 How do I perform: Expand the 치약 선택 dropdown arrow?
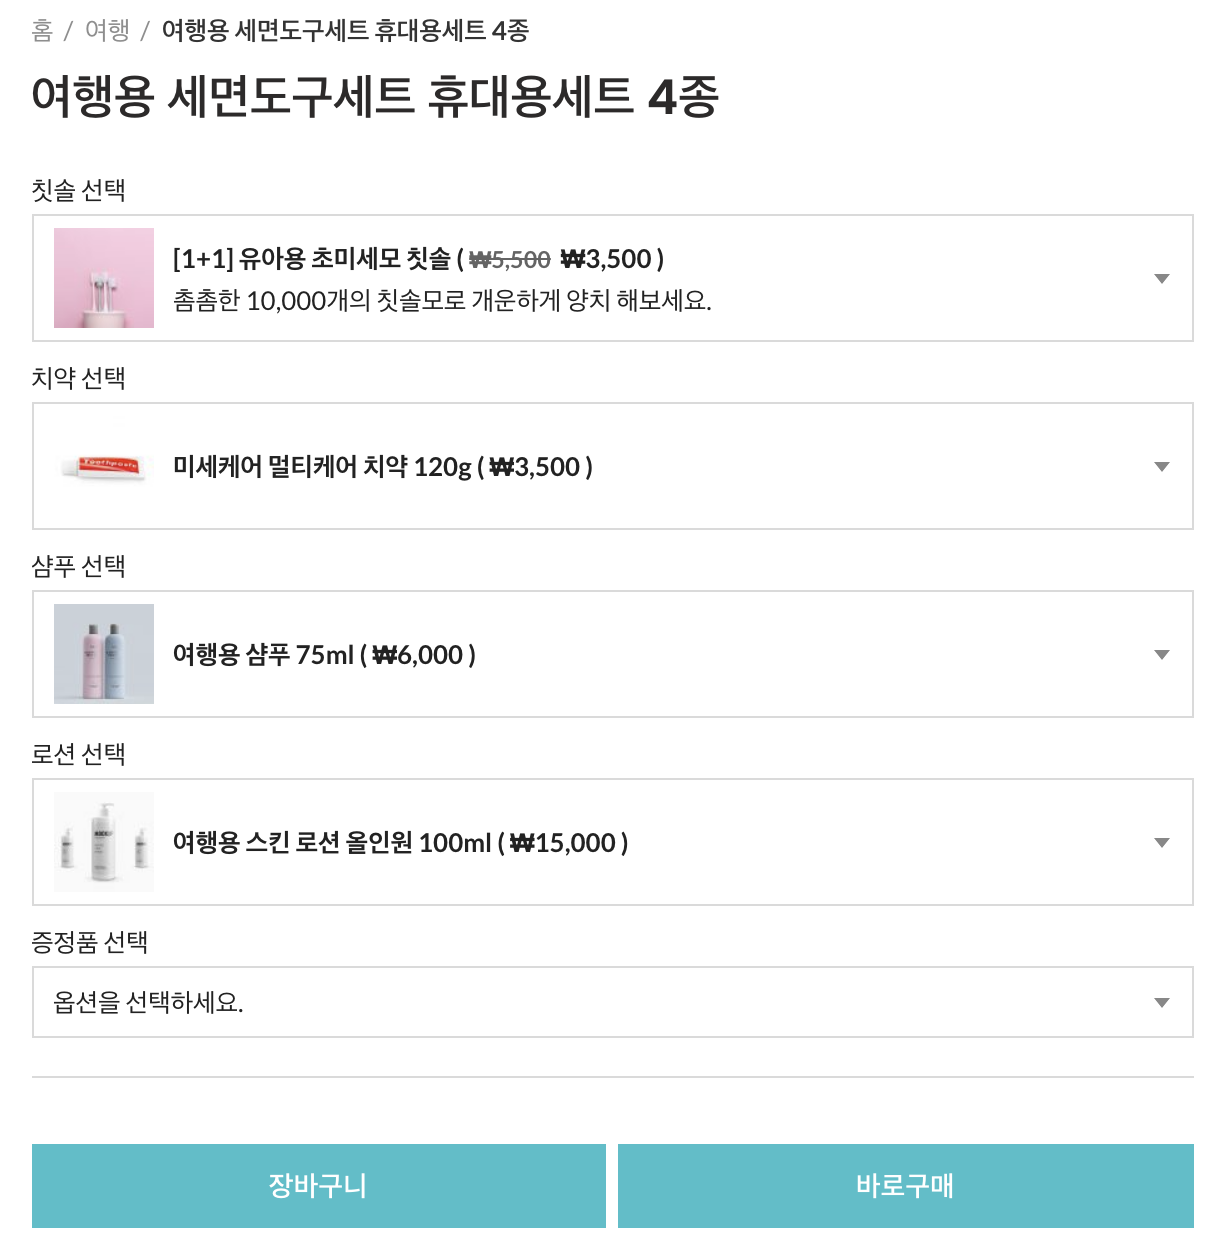point(1161,466)
